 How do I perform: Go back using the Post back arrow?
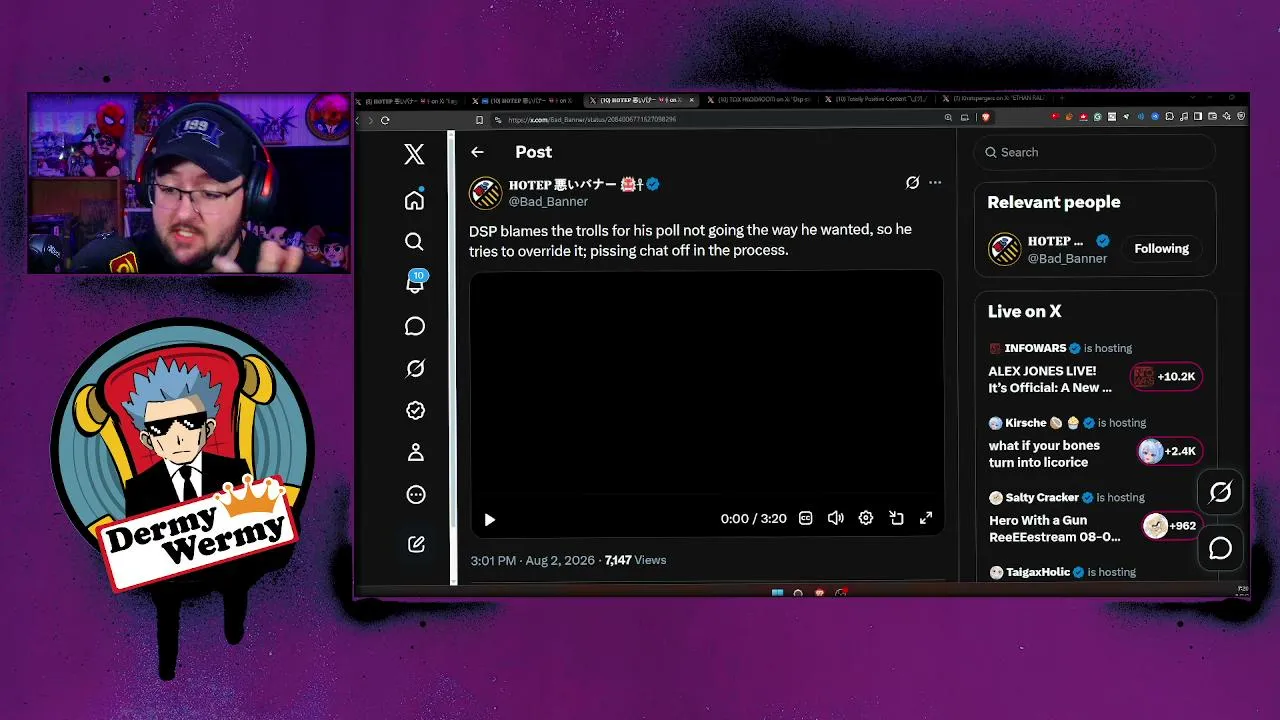[477, 152]
